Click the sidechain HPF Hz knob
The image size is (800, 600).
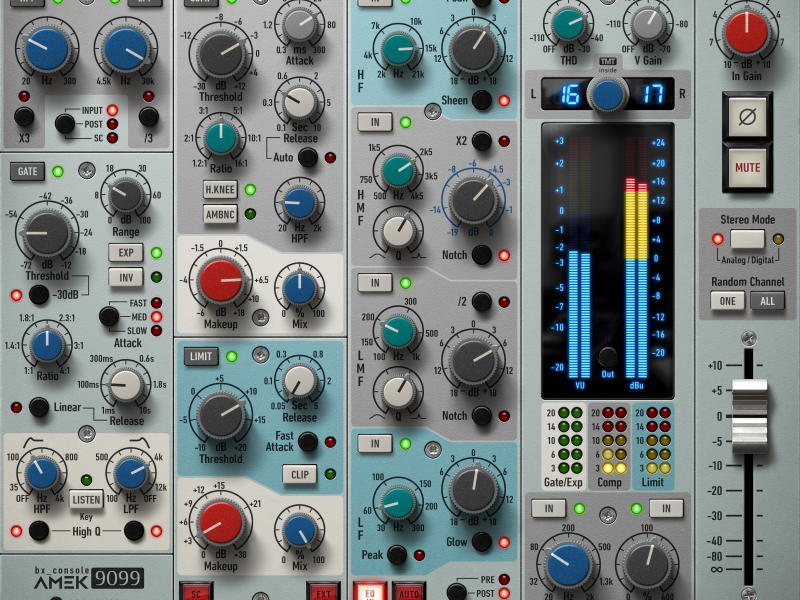(41, 473)
